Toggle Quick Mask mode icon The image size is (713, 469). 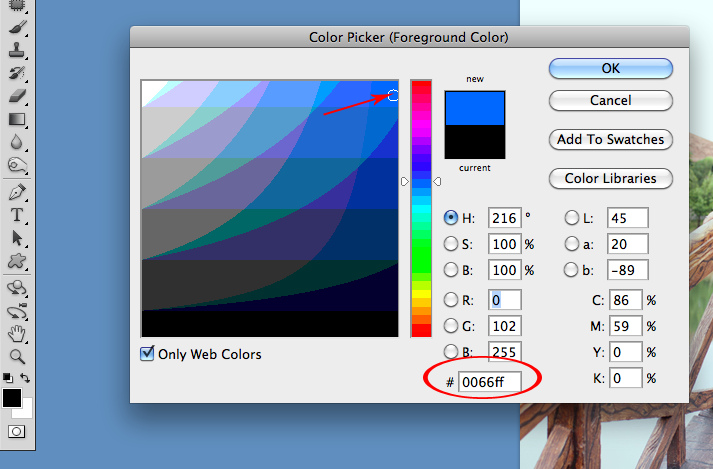click(x=16, y=432)
